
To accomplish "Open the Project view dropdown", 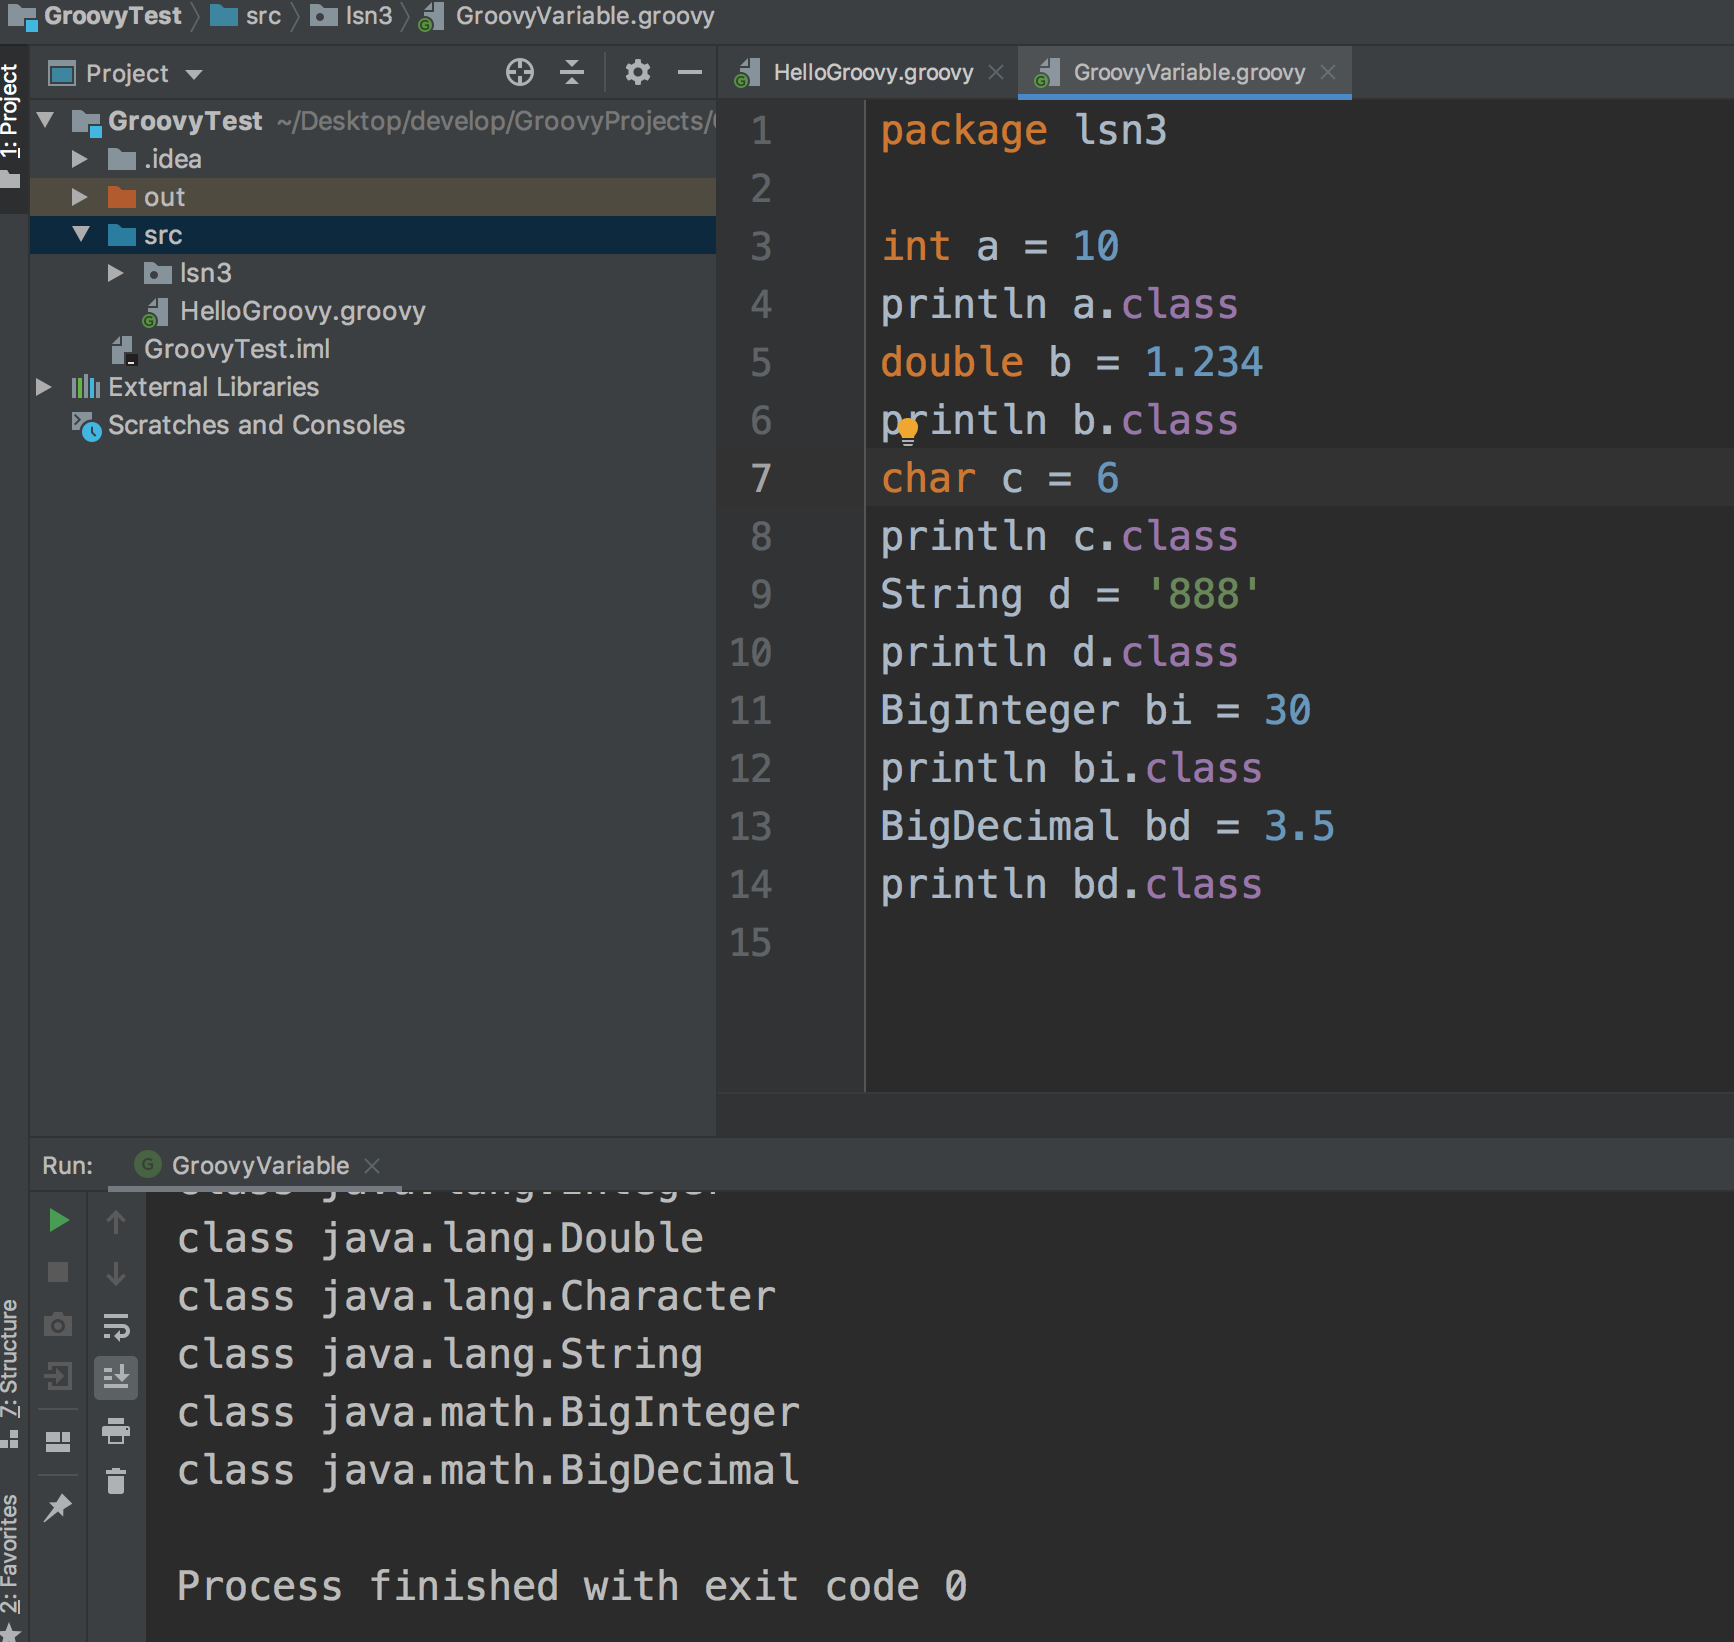I will coord(194,74).
